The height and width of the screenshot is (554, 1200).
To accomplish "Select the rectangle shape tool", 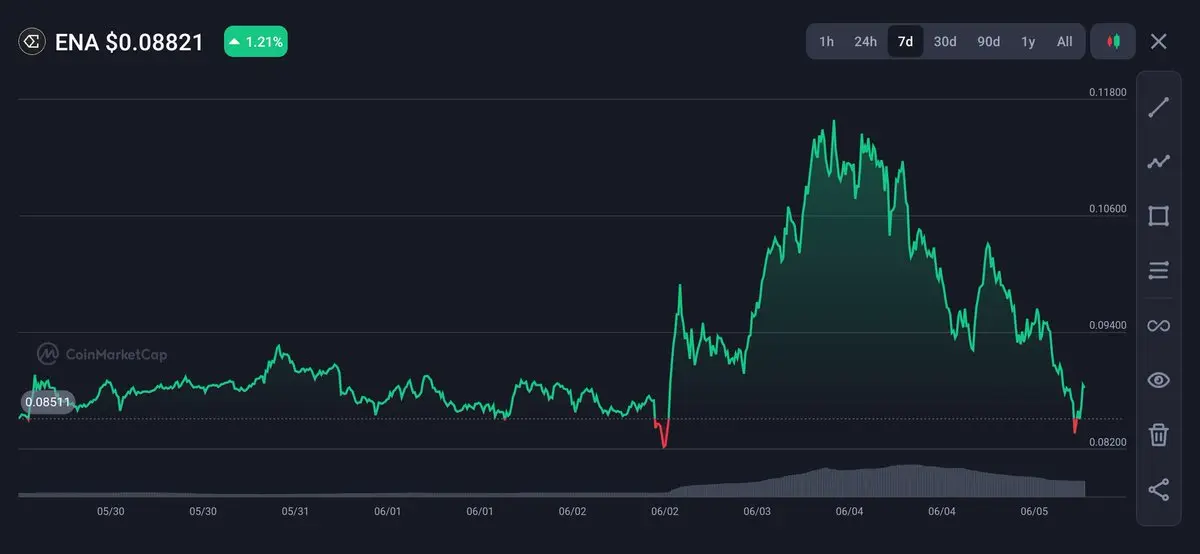I will coord(1158,216).
